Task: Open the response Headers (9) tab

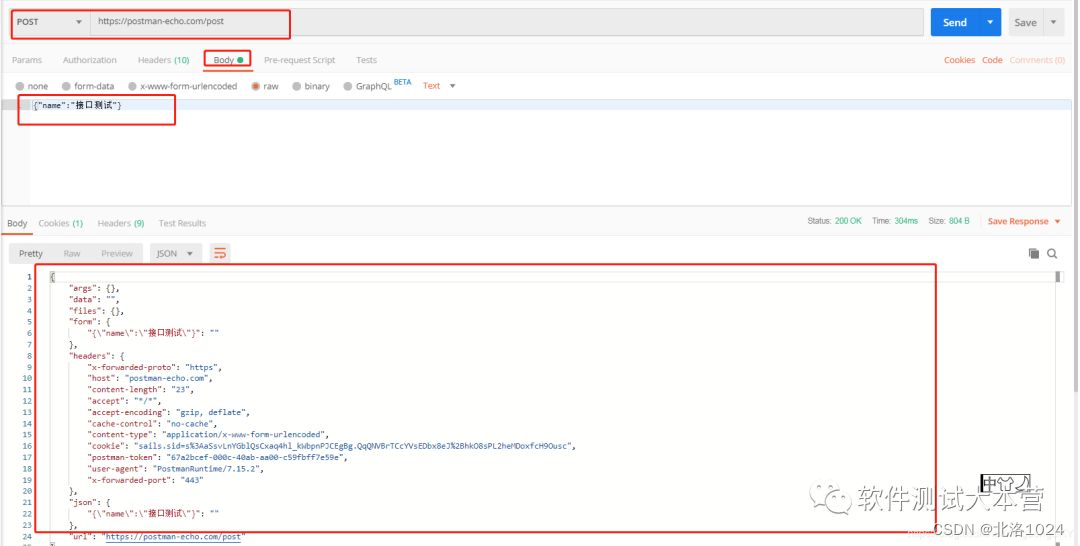Action: pyautogui.click(x=121, y=223)
